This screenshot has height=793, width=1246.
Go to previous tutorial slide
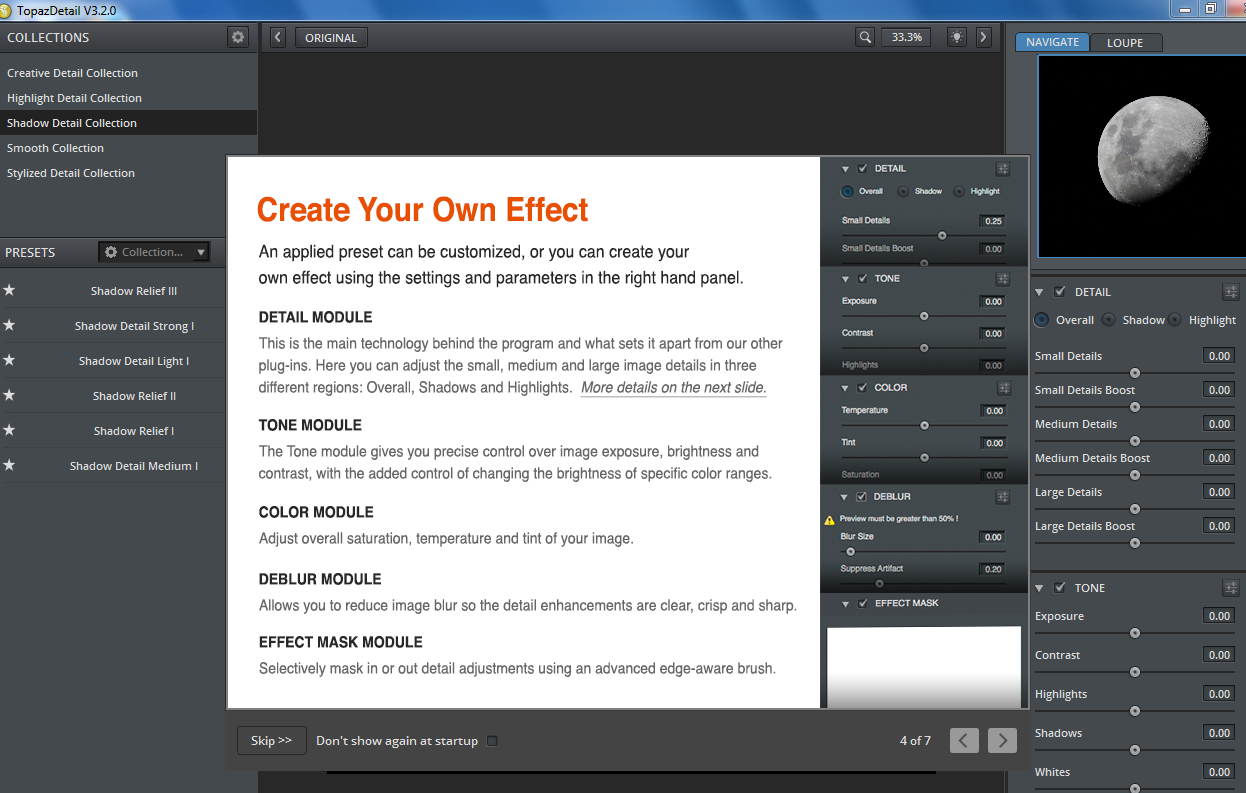[x=964, y=740]
